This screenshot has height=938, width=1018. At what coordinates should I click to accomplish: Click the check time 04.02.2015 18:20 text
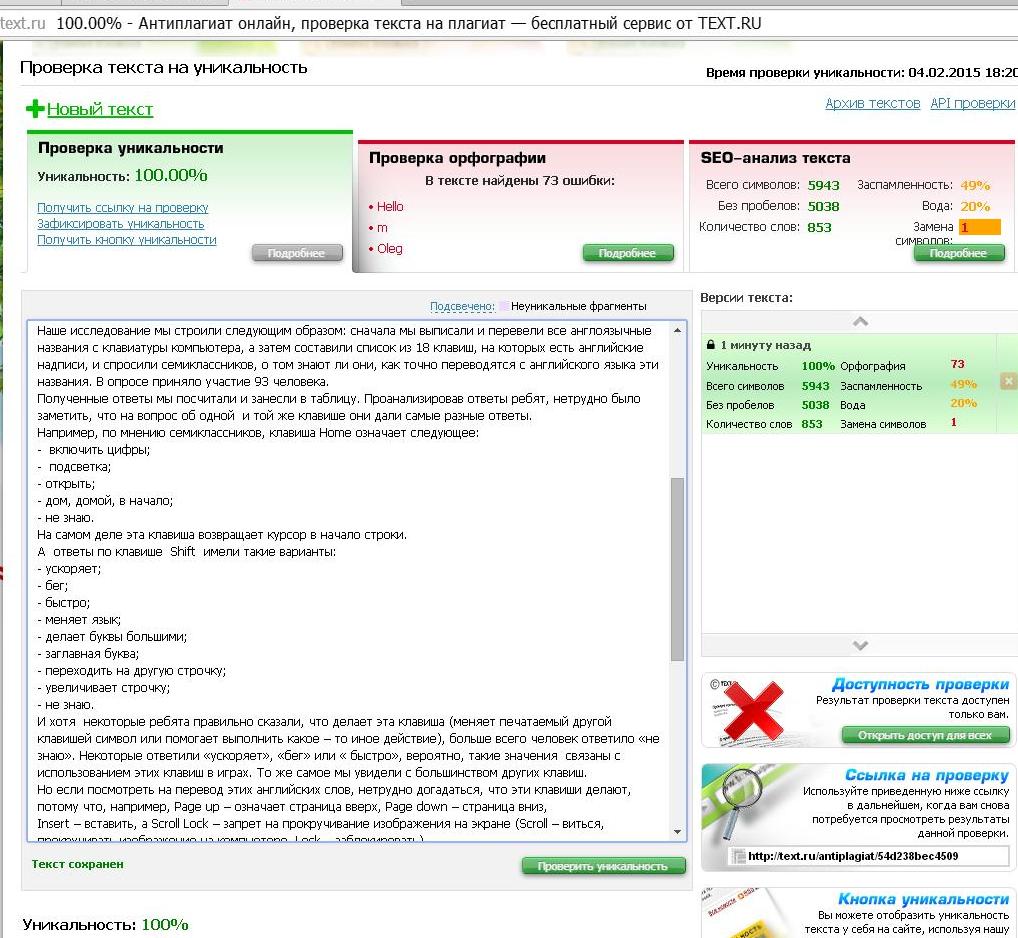(963, 73)
